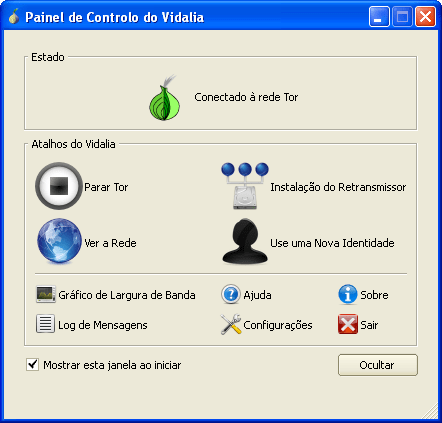Click the black silhouette new identity icon
This screenshot has height=423, width=442.
245,241
